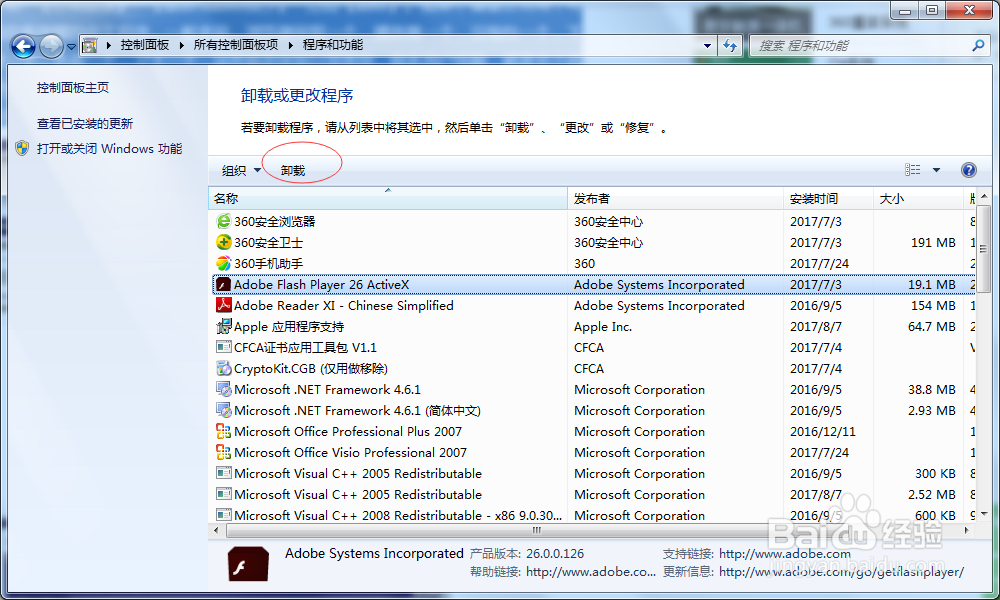Click the 191 MB size cell
The width and height of the screenshot is (1000, 600).
click(x=933, y=242)
